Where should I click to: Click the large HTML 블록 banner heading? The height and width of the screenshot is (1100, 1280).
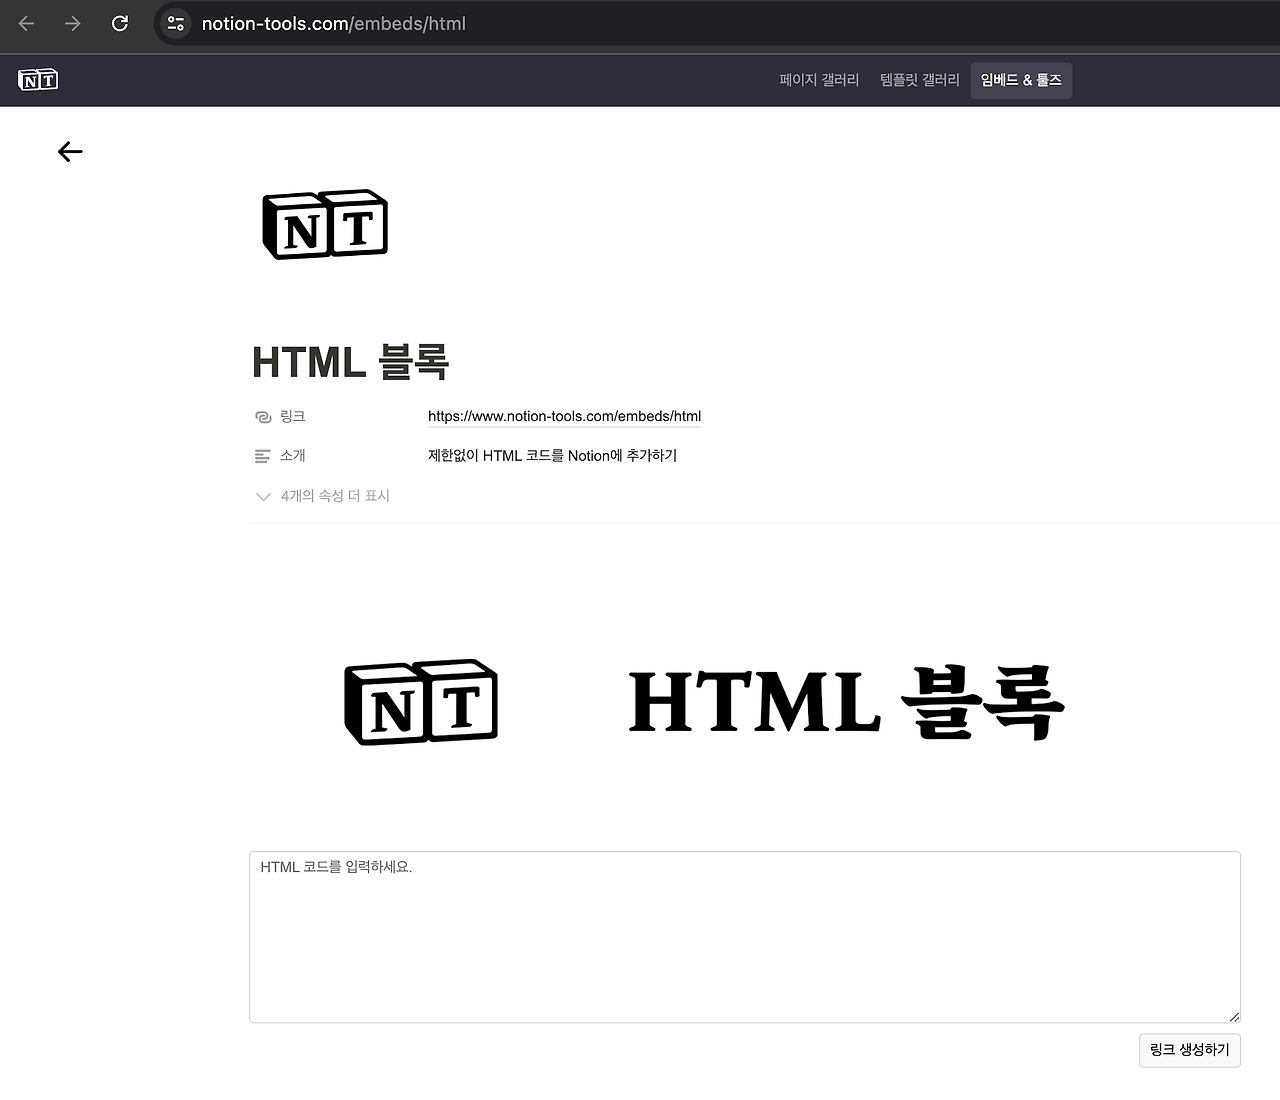coord(846,702)
